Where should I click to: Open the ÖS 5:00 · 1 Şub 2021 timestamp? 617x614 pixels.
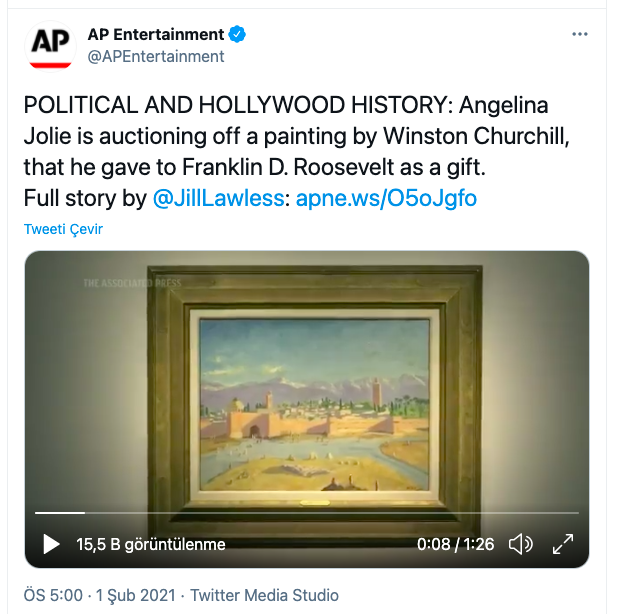point(98,595)
